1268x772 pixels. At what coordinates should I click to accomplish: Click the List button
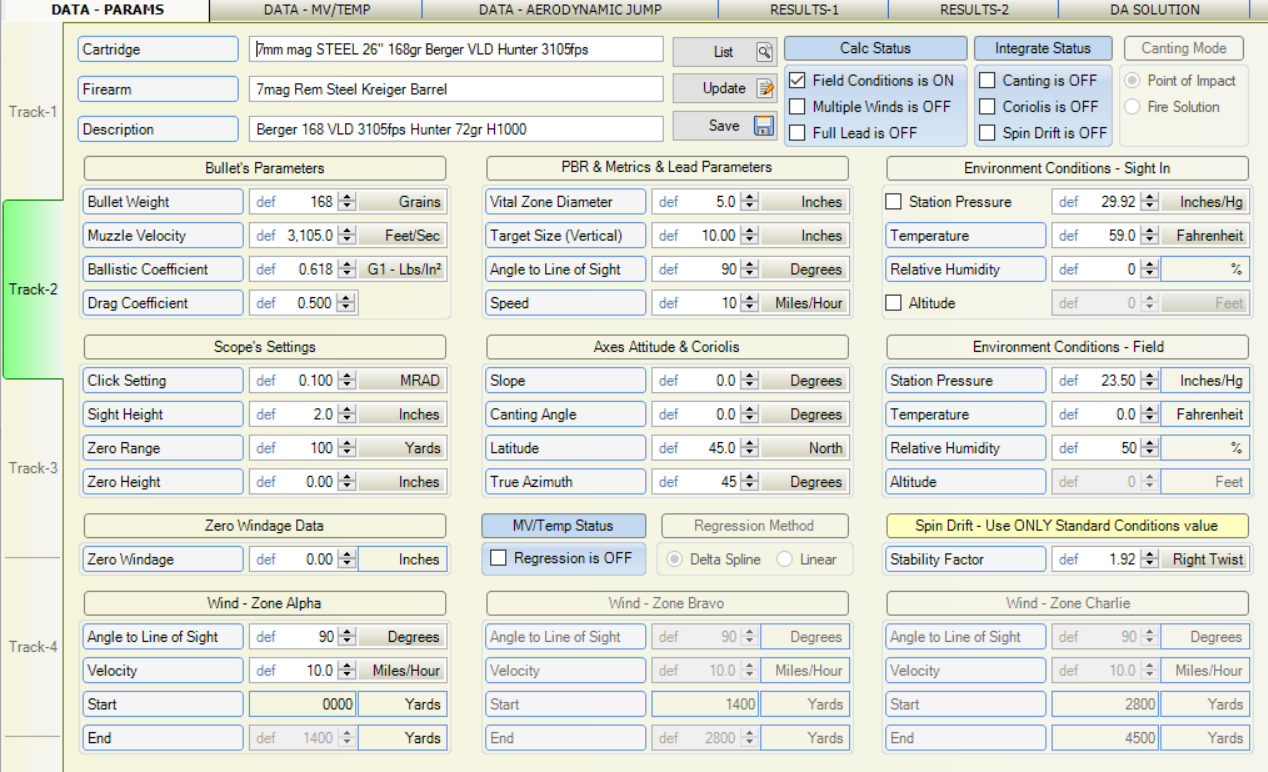pos(724,52)
